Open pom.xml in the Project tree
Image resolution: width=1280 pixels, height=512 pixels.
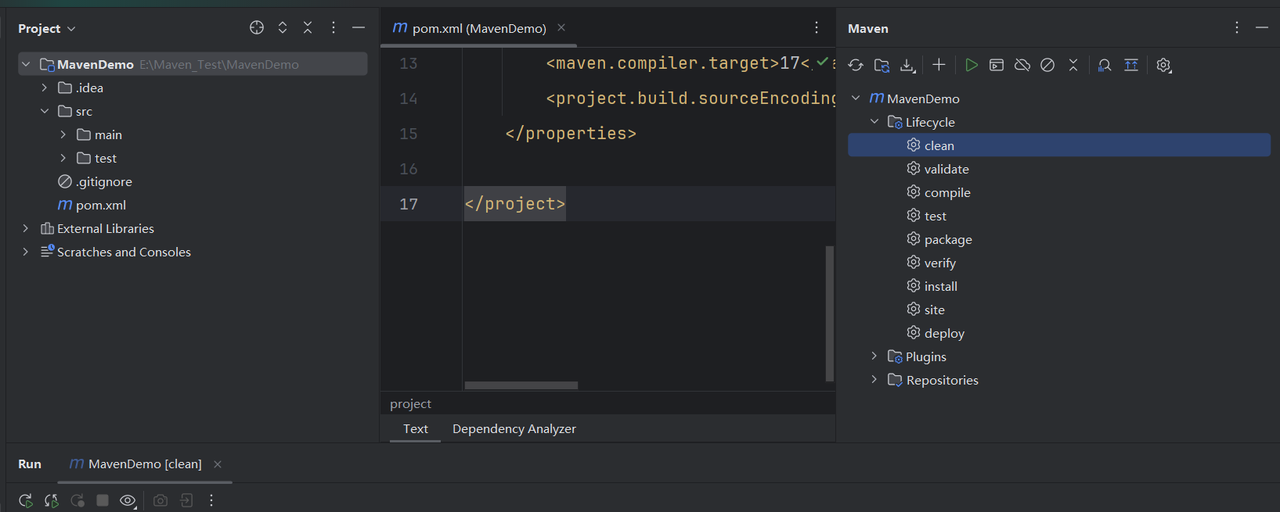click(100, 205)
